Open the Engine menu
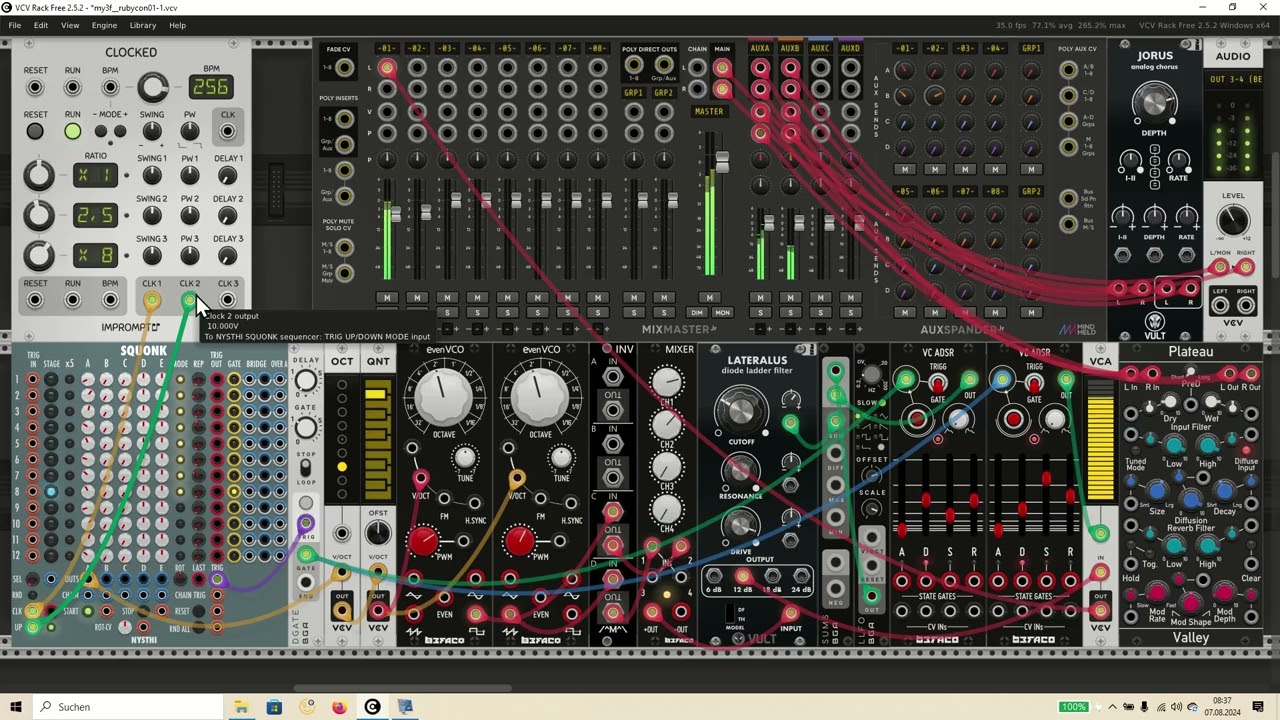The height and width of the screenshot is (720, 1280). [x=104, y=25]
